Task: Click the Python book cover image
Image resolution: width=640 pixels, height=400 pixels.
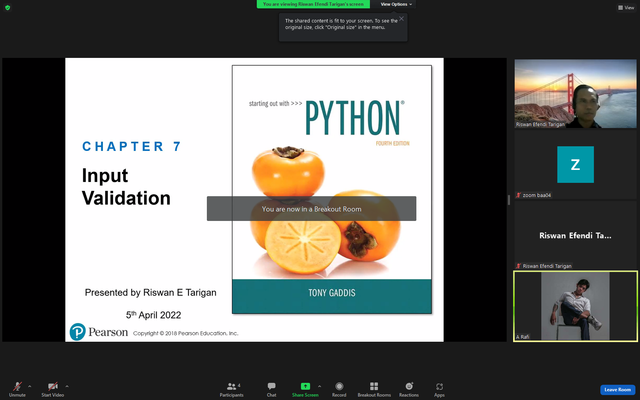Action: click(331, 189)
